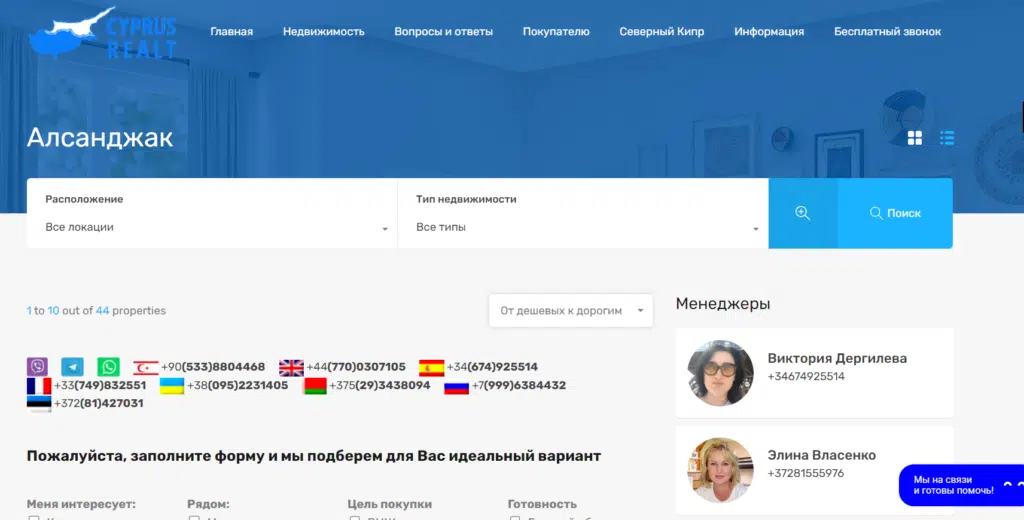1024x520 pixels.
Task: Call French number +33(749)832551
Action: click(100, 385)
